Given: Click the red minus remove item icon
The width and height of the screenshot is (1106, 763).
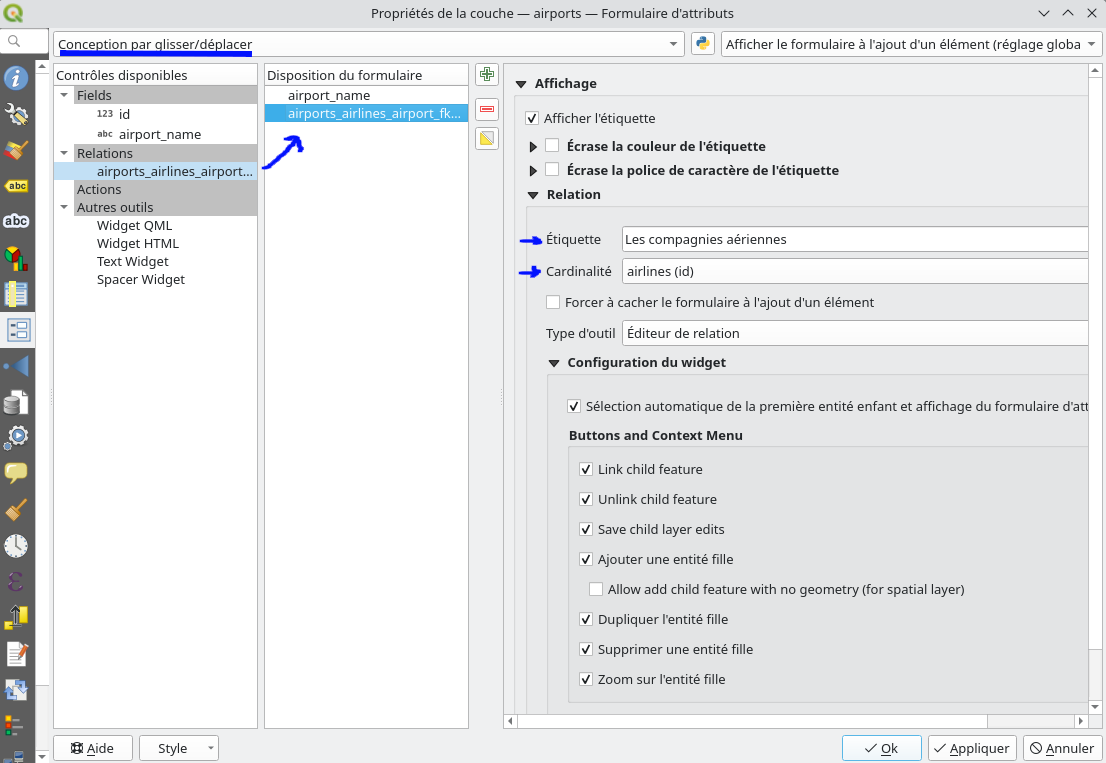Looking at the screenshot, I should point(487,109).
